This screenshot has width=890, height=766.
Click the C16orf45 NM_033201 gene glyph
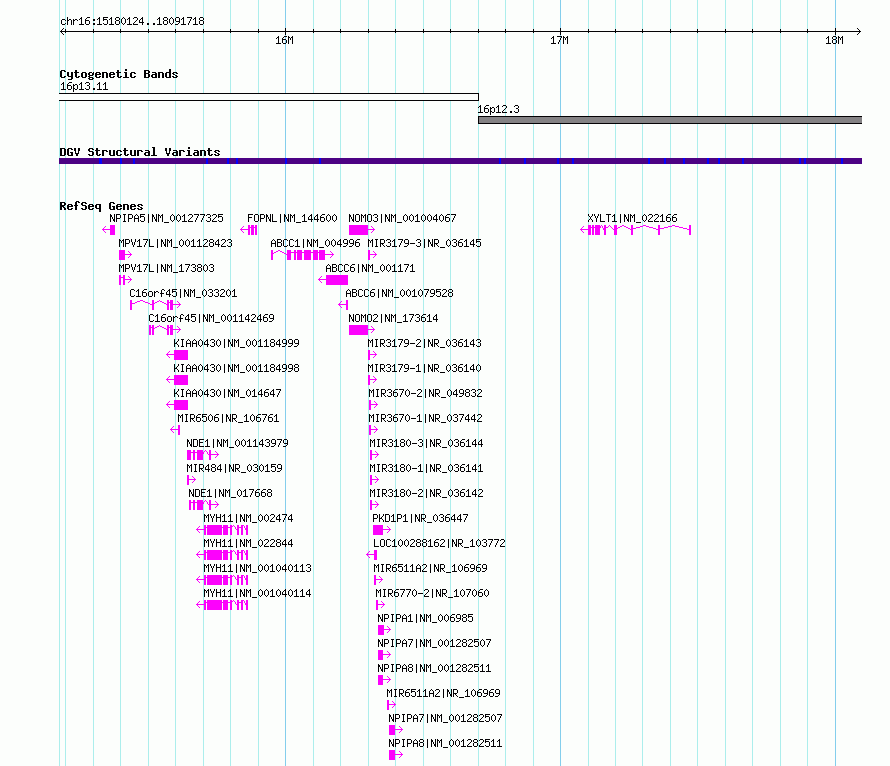[155, 305]
